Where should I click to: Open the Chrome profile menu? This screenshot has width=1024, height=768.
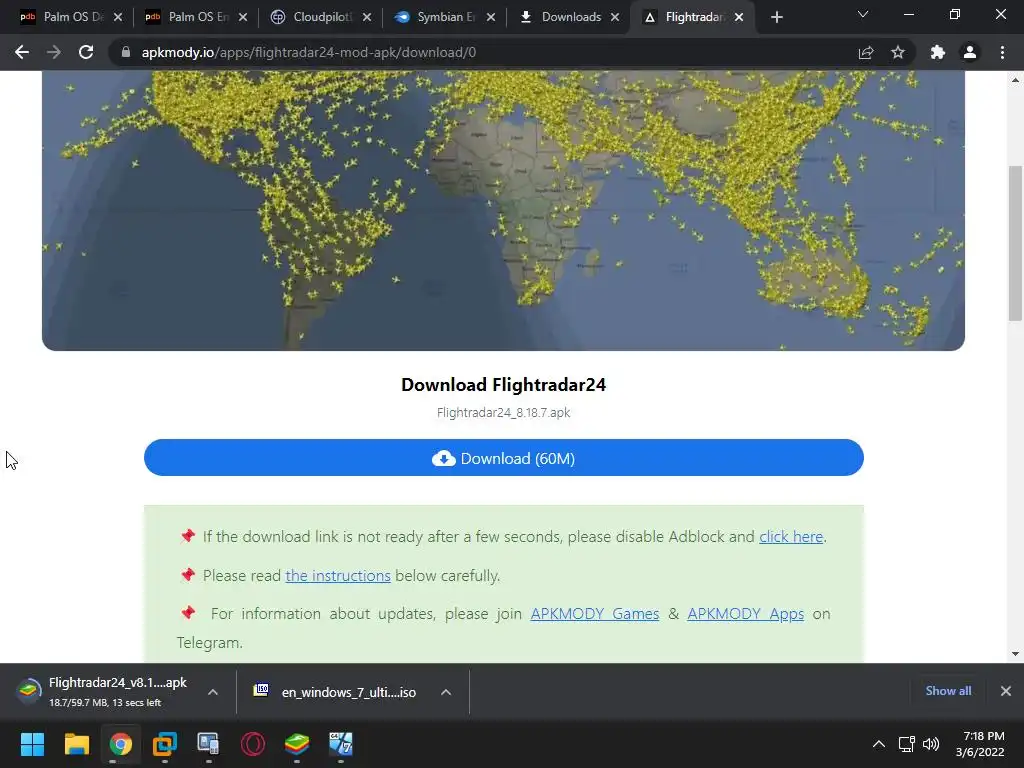970,52
